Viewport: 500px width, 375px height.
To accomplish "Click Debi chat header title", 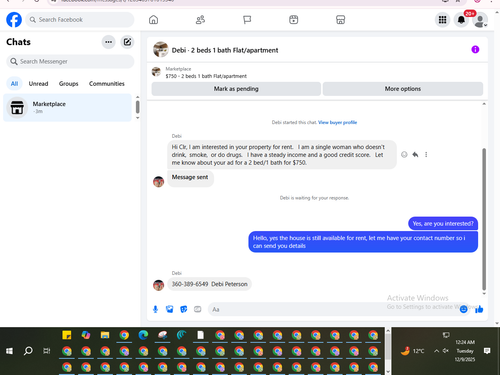I will click(225, 50).
